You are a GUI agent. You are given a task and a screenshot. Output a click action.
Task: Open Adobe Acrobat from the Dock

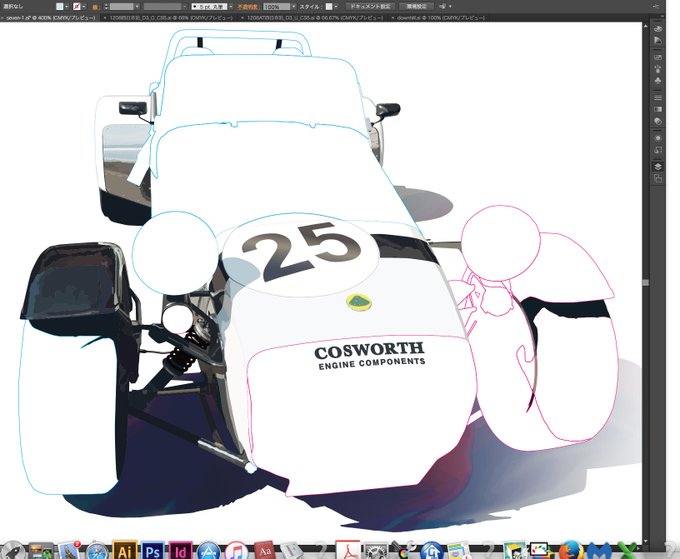coord(348,550)
